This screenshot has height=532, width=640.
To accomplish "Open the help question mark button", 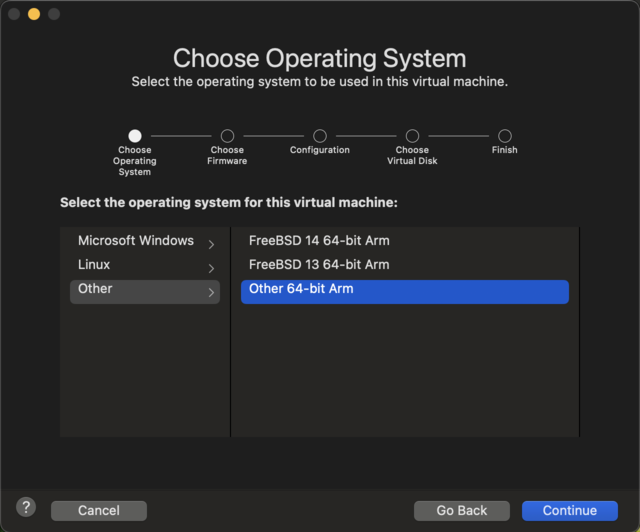I will click(26, 507).
